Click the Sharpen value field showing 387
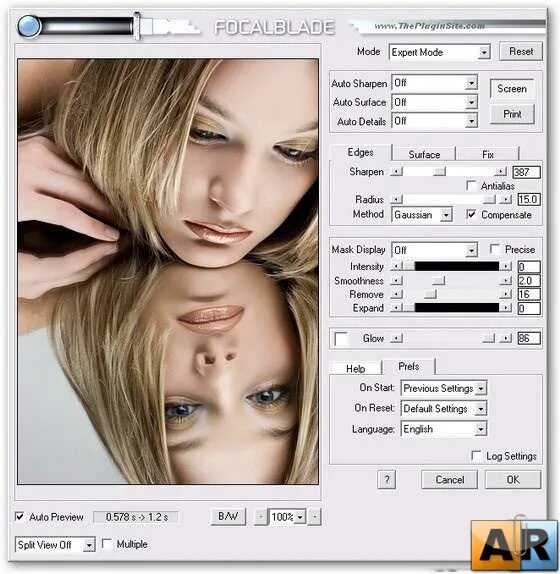 tap(527, 172)
